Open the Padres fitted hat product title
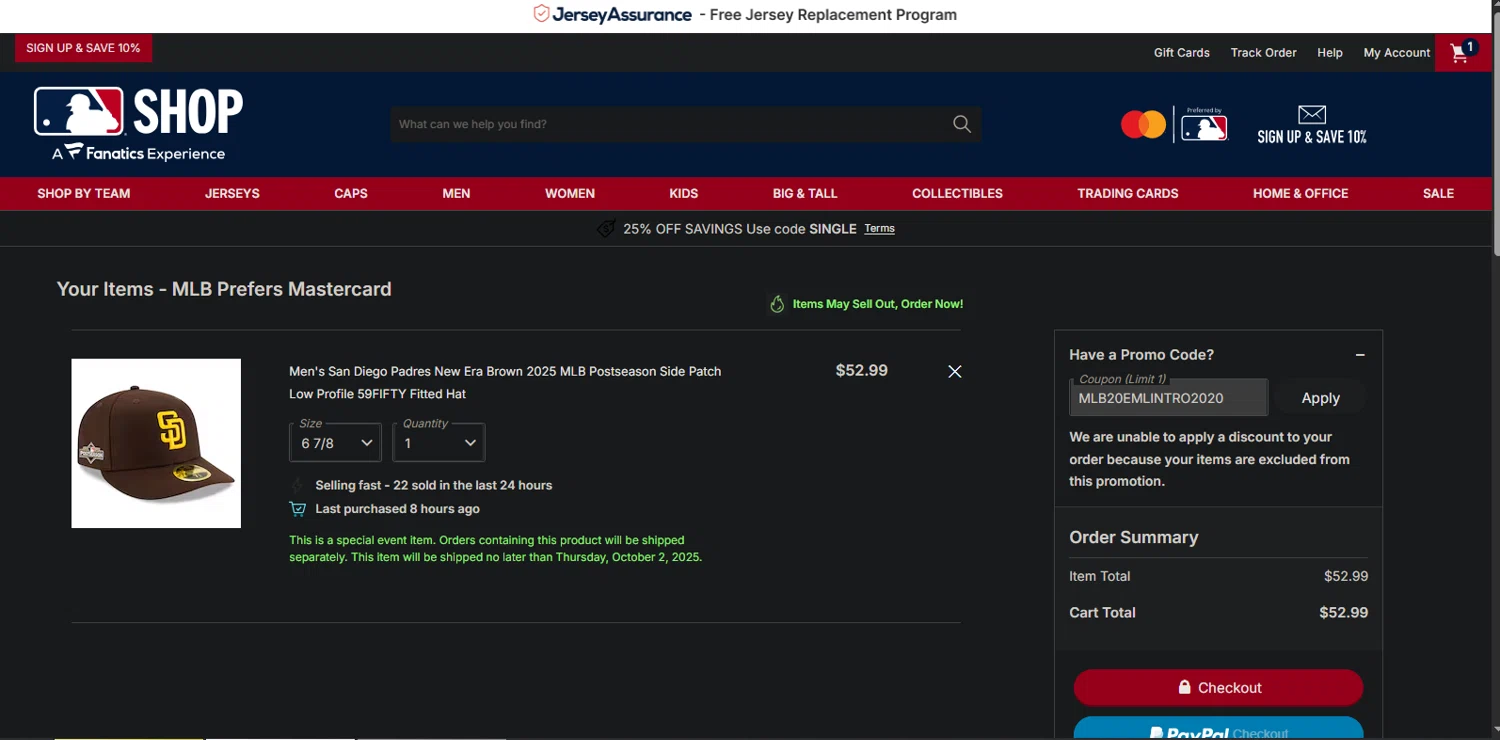Image resolution: width=1500 pixels, height=740 pixels. (505, 382)
